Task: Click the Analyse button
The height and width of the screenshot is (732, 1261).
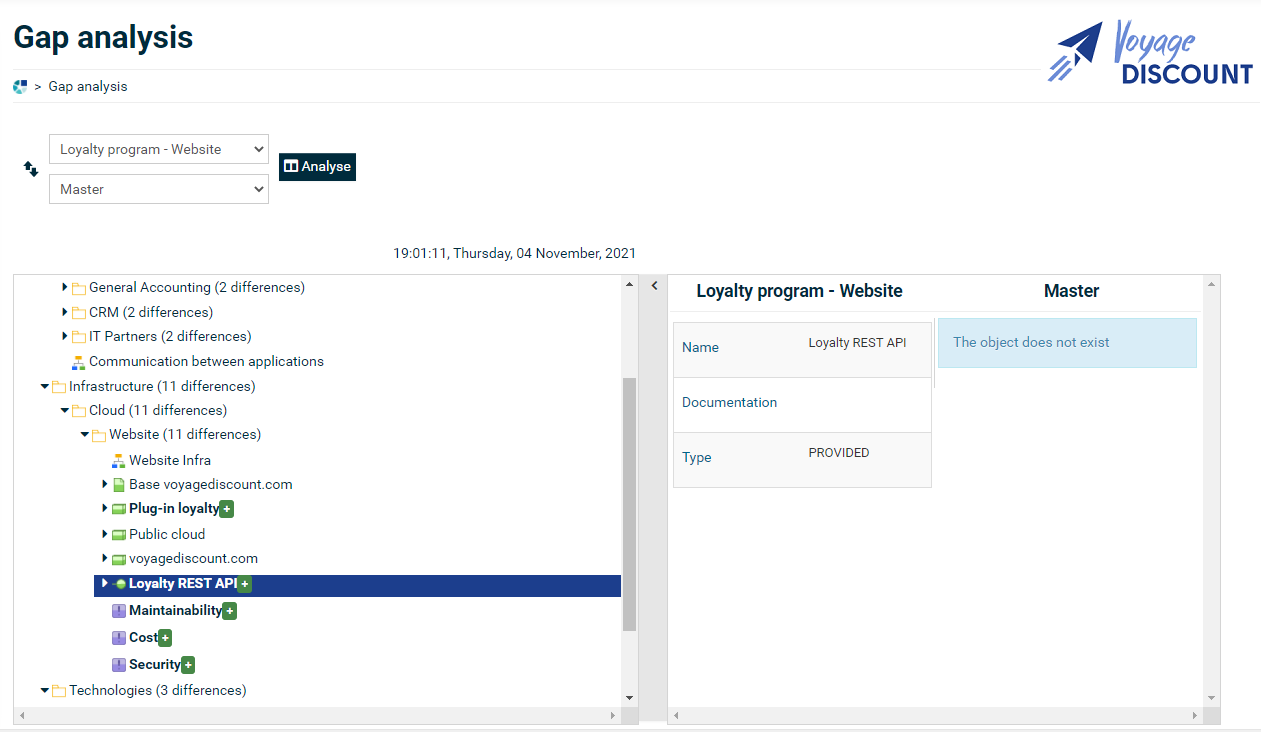Action: pyautogui.click(x=317, y=167)
